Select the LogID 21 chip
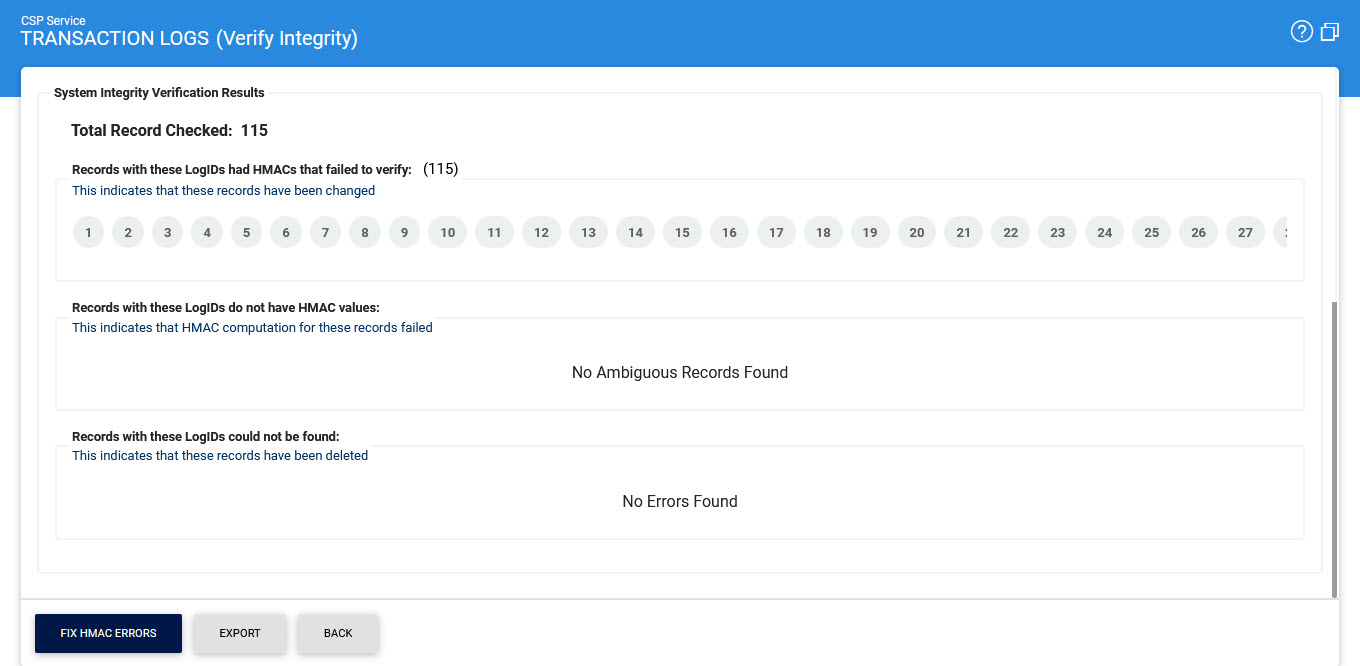1360x666 pixels. 963,233
